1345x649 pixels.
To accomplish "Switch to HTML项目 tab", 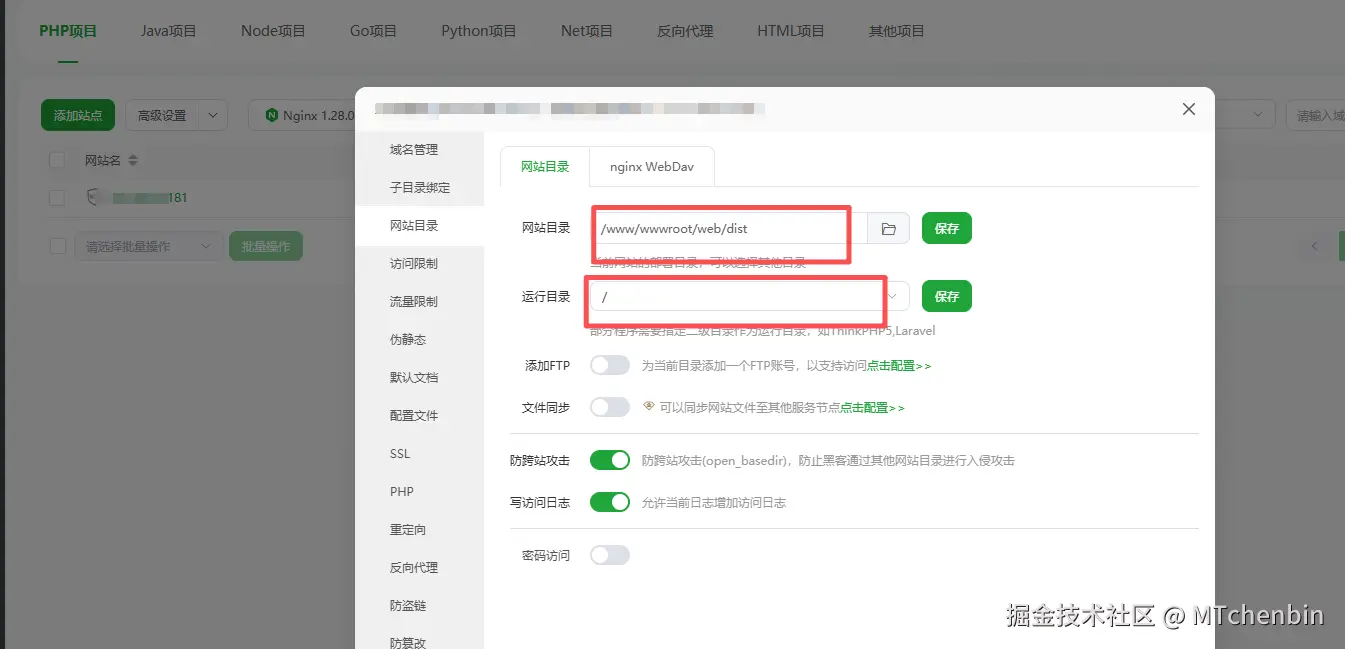I will point(791,31).
